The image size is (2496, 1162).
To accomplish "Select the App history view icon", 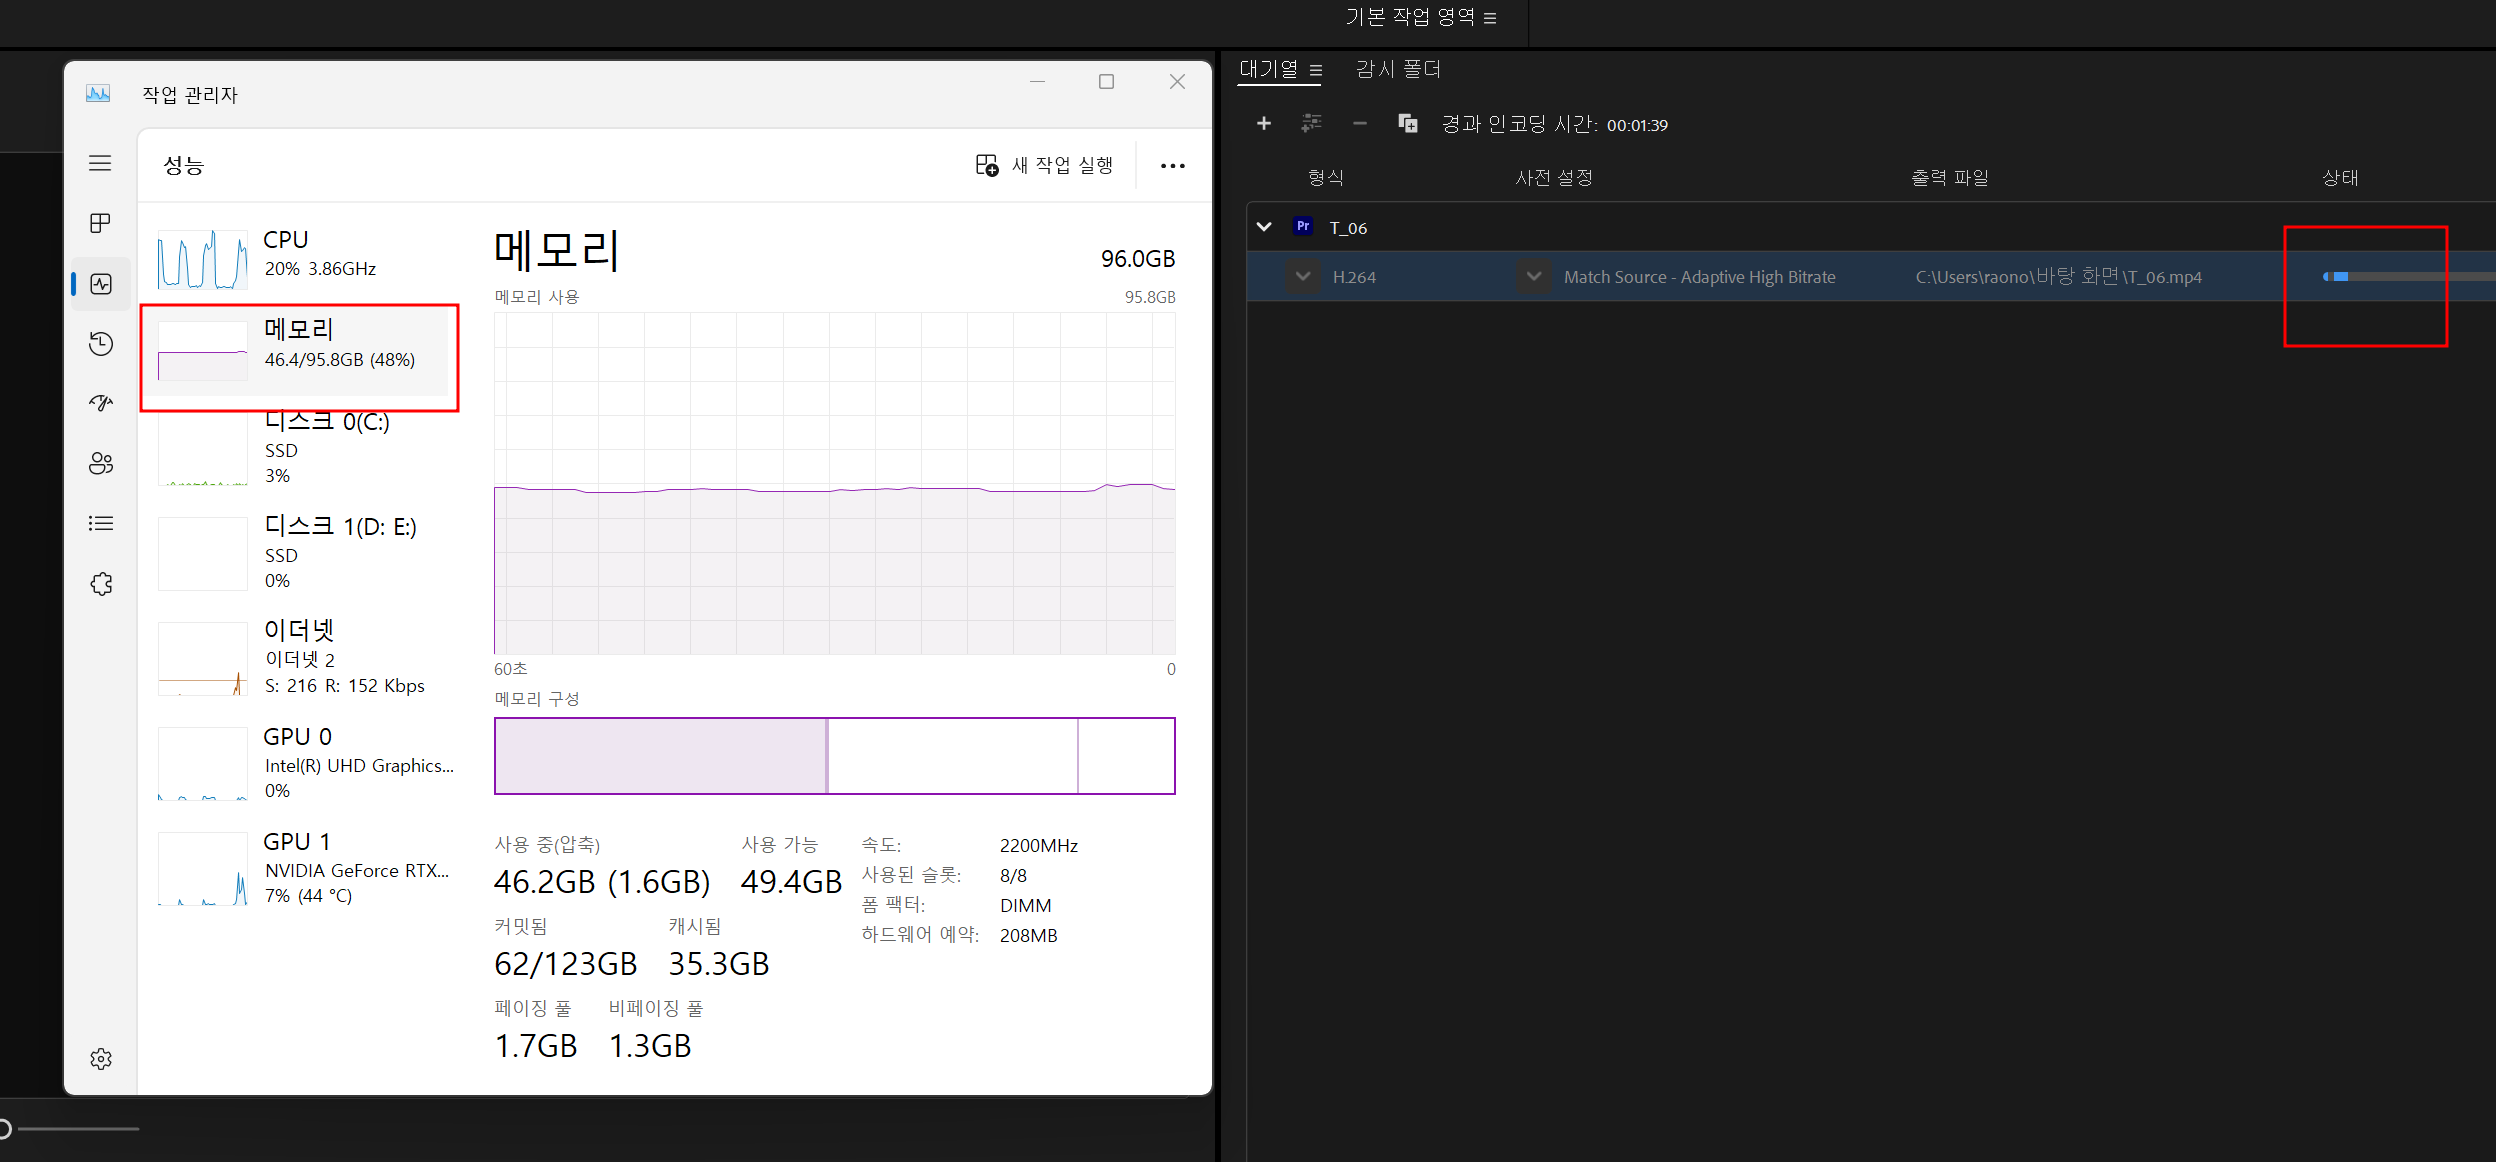I will (100, 343).
